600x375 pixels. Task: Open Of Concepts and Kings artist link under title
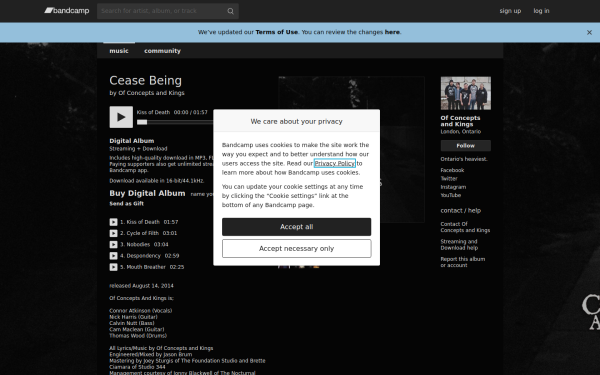pyautogui.click(x=151, y=93)
